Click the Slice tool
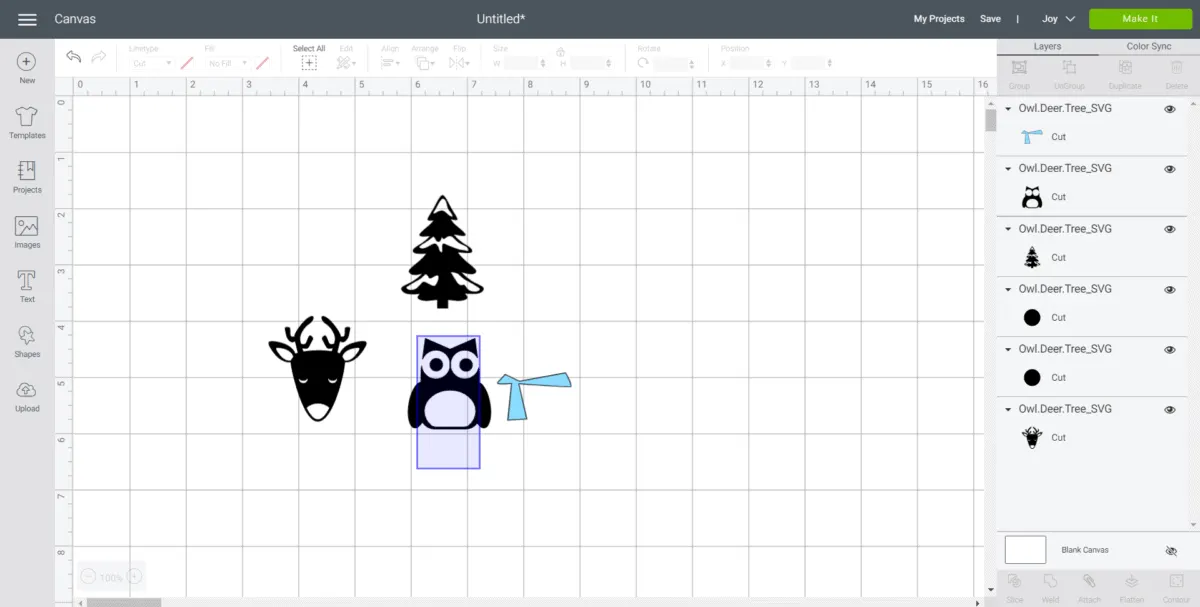 [x=1015, y=587]
